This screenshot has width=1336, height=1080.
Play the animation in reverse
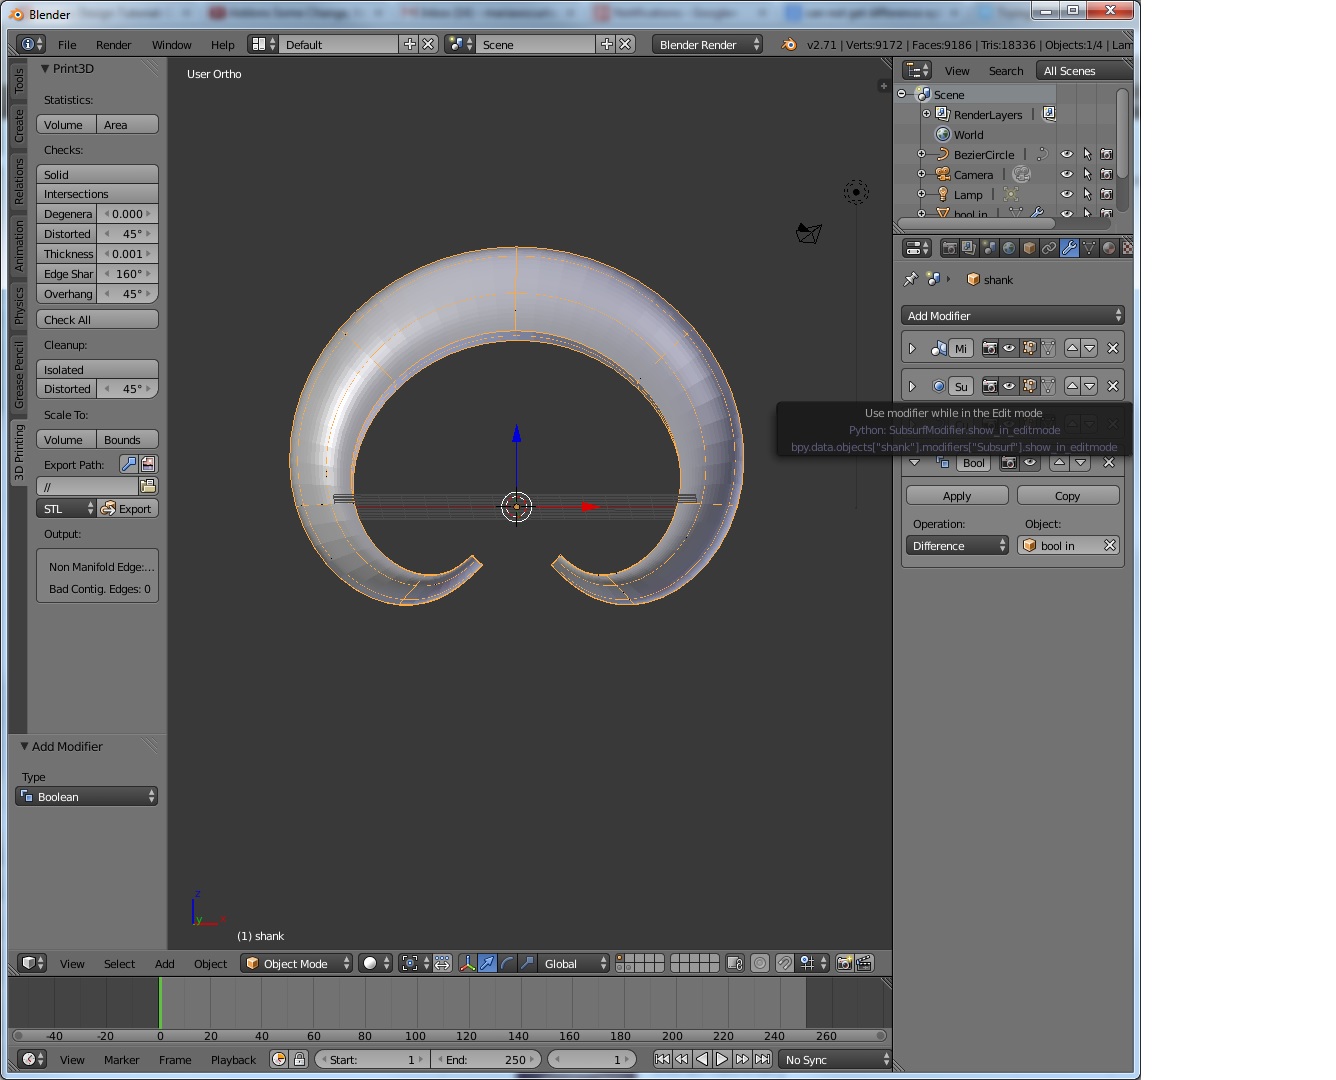click(702, 1059)
